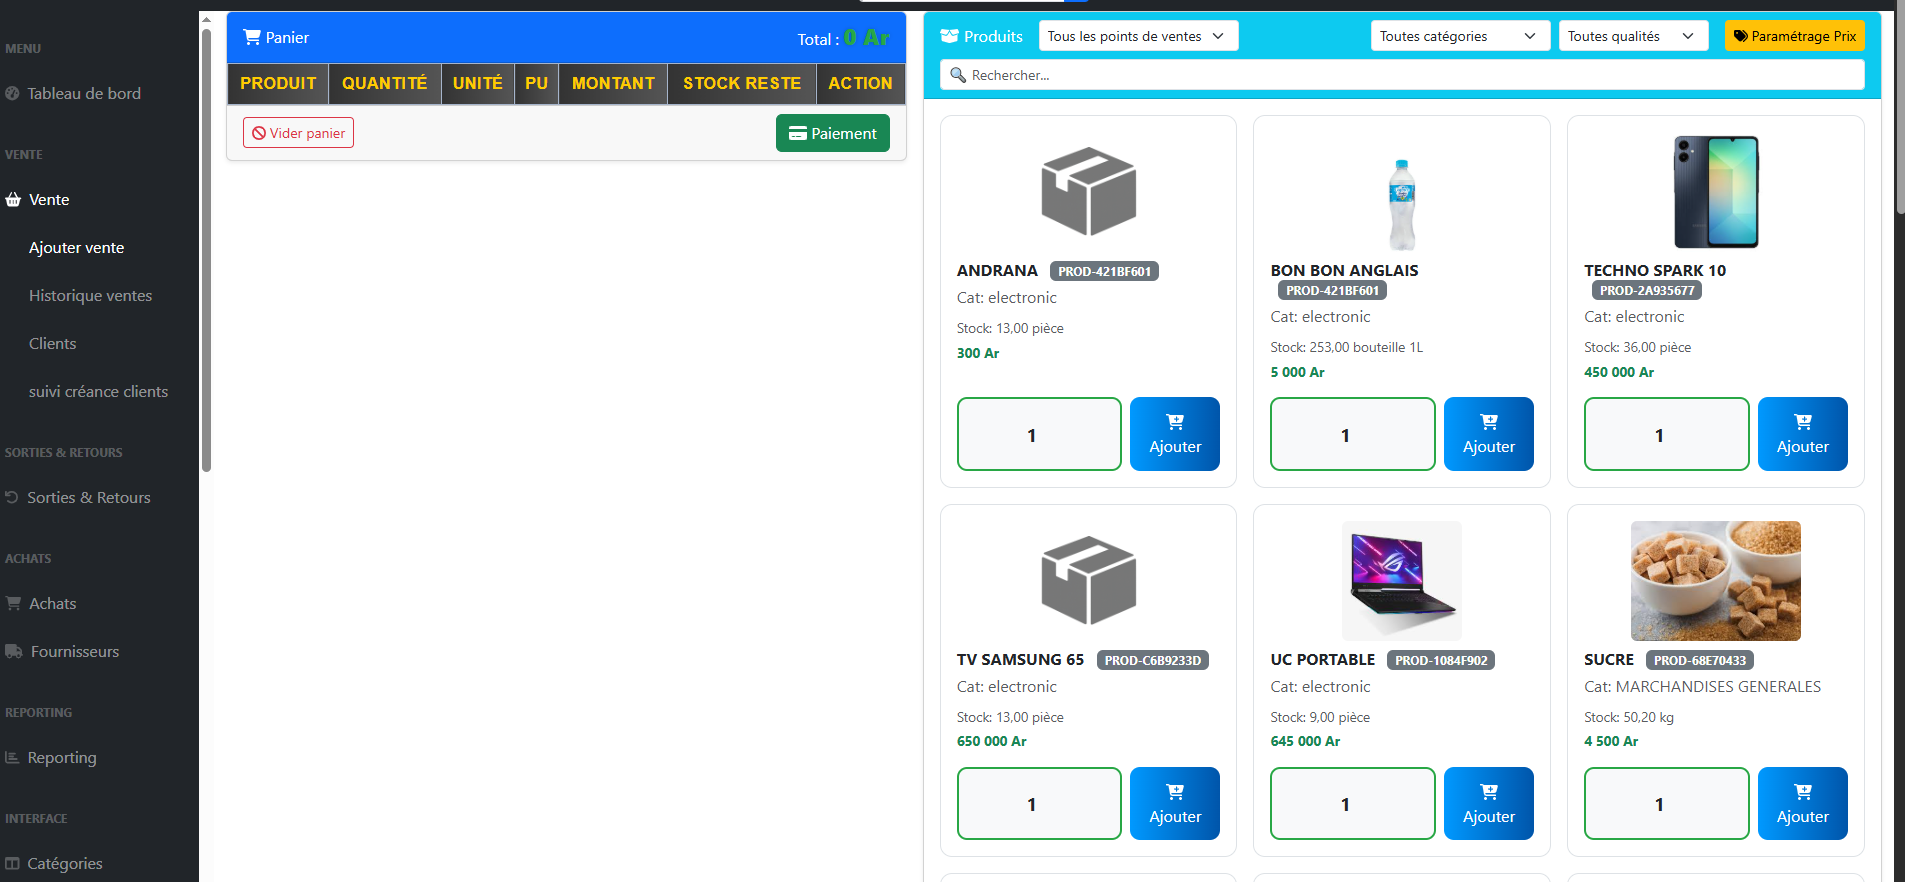Screen dimensions: 1905x882
Task: Click the search magnifier icon
Action: pos(958,75)
